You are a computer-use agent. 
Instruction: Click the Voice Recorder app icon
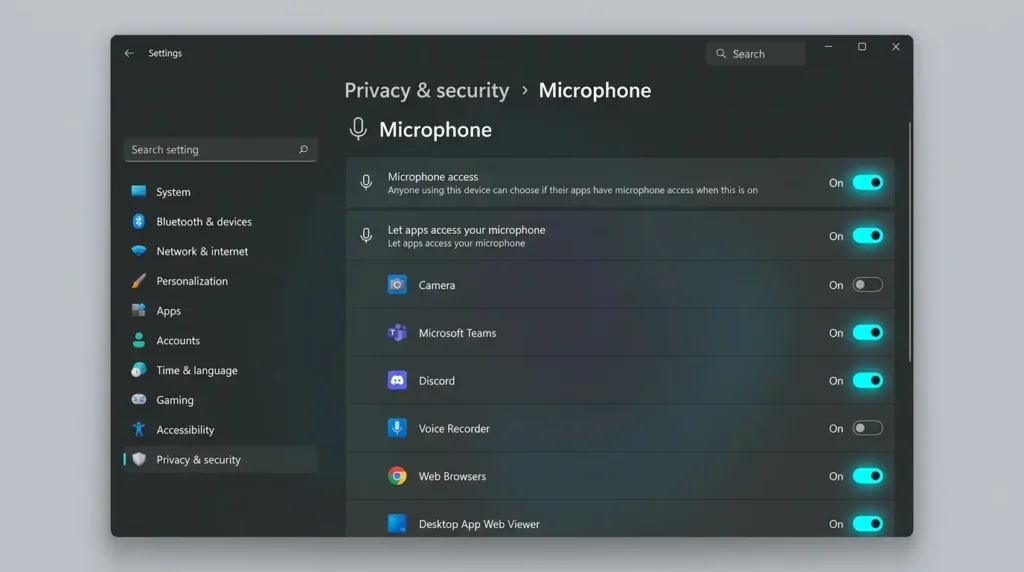point(397,428)
